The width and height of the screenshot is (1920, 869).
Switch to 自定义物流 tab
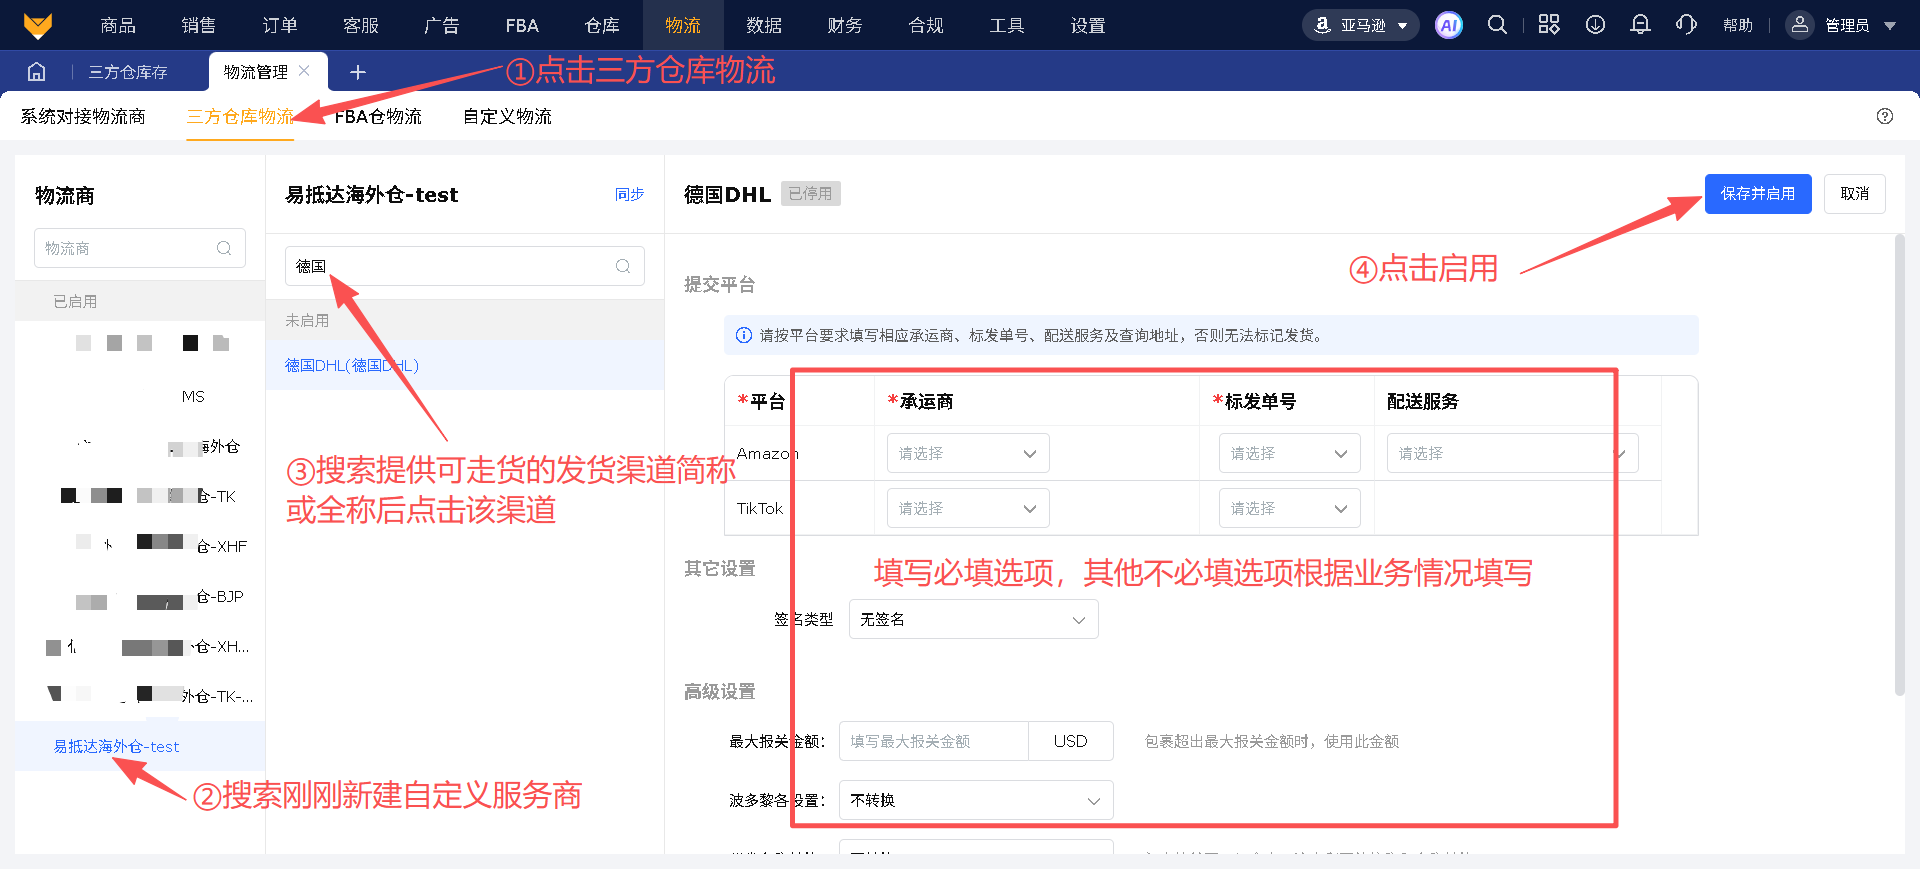point(507,116)
